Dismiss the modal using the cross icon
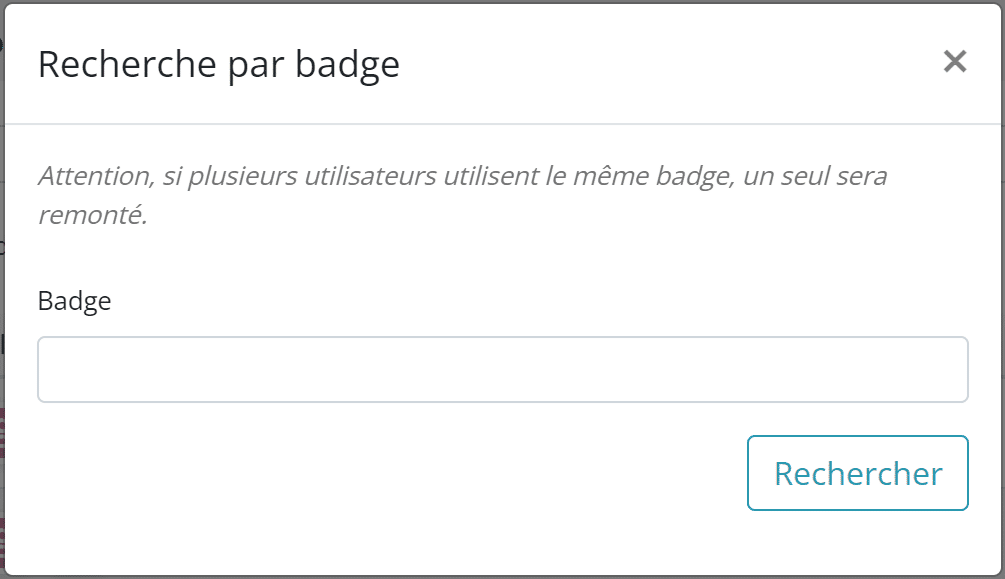 [954, 62]
